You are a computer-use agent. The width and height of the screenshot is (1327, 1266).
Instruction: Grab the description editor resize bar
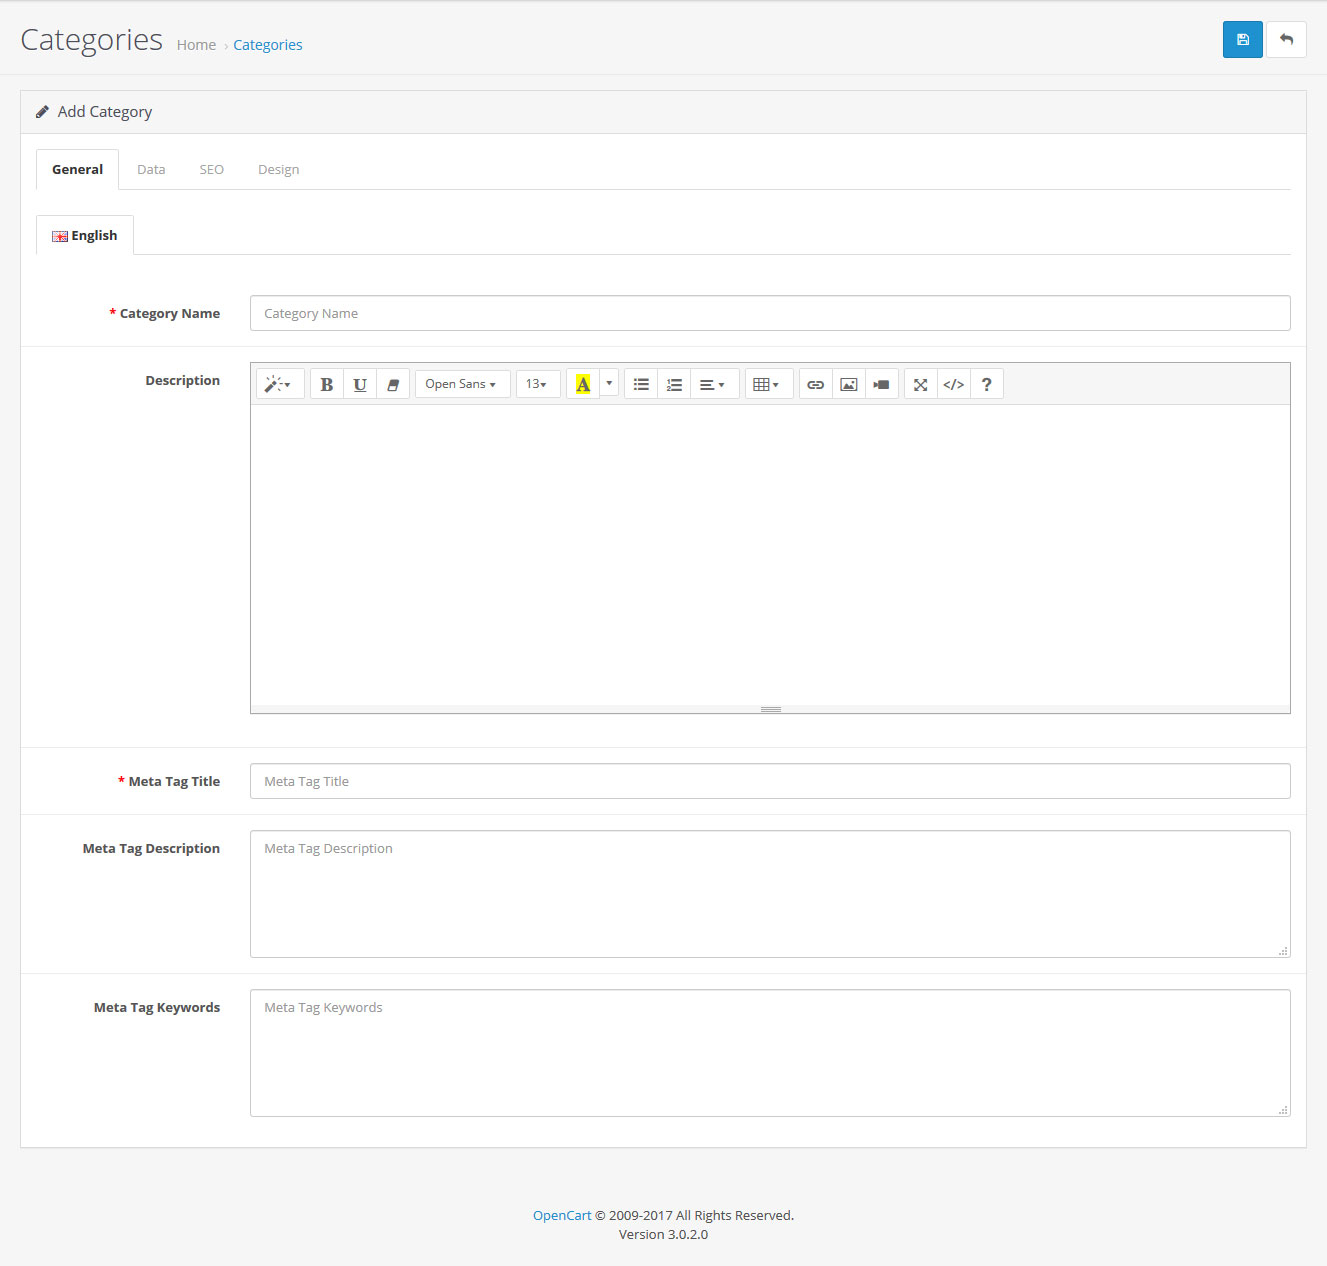(770, 709)
